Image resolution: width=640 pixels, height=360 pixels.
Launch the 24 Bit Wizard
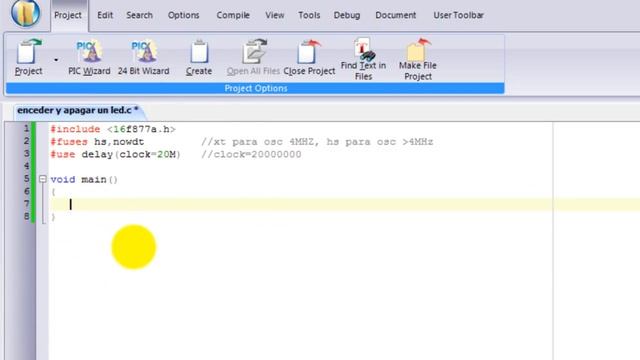click(x=144, y=57)
